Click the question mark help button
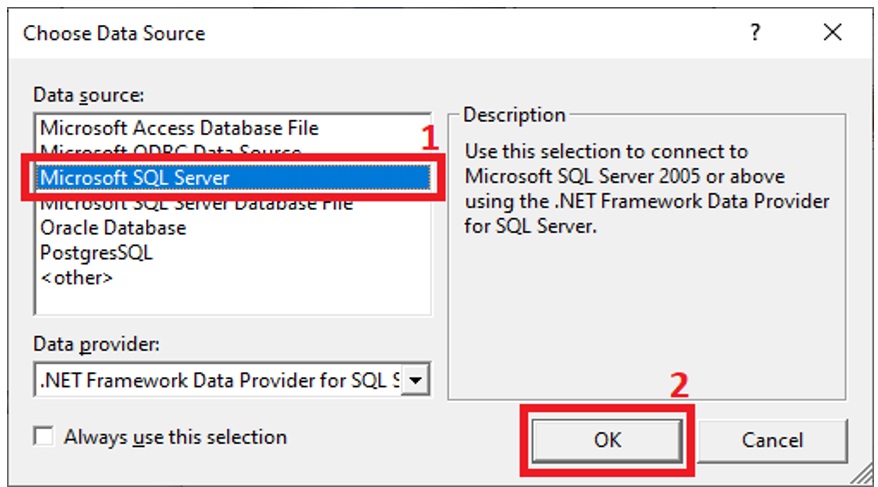 tap(755, 32)
